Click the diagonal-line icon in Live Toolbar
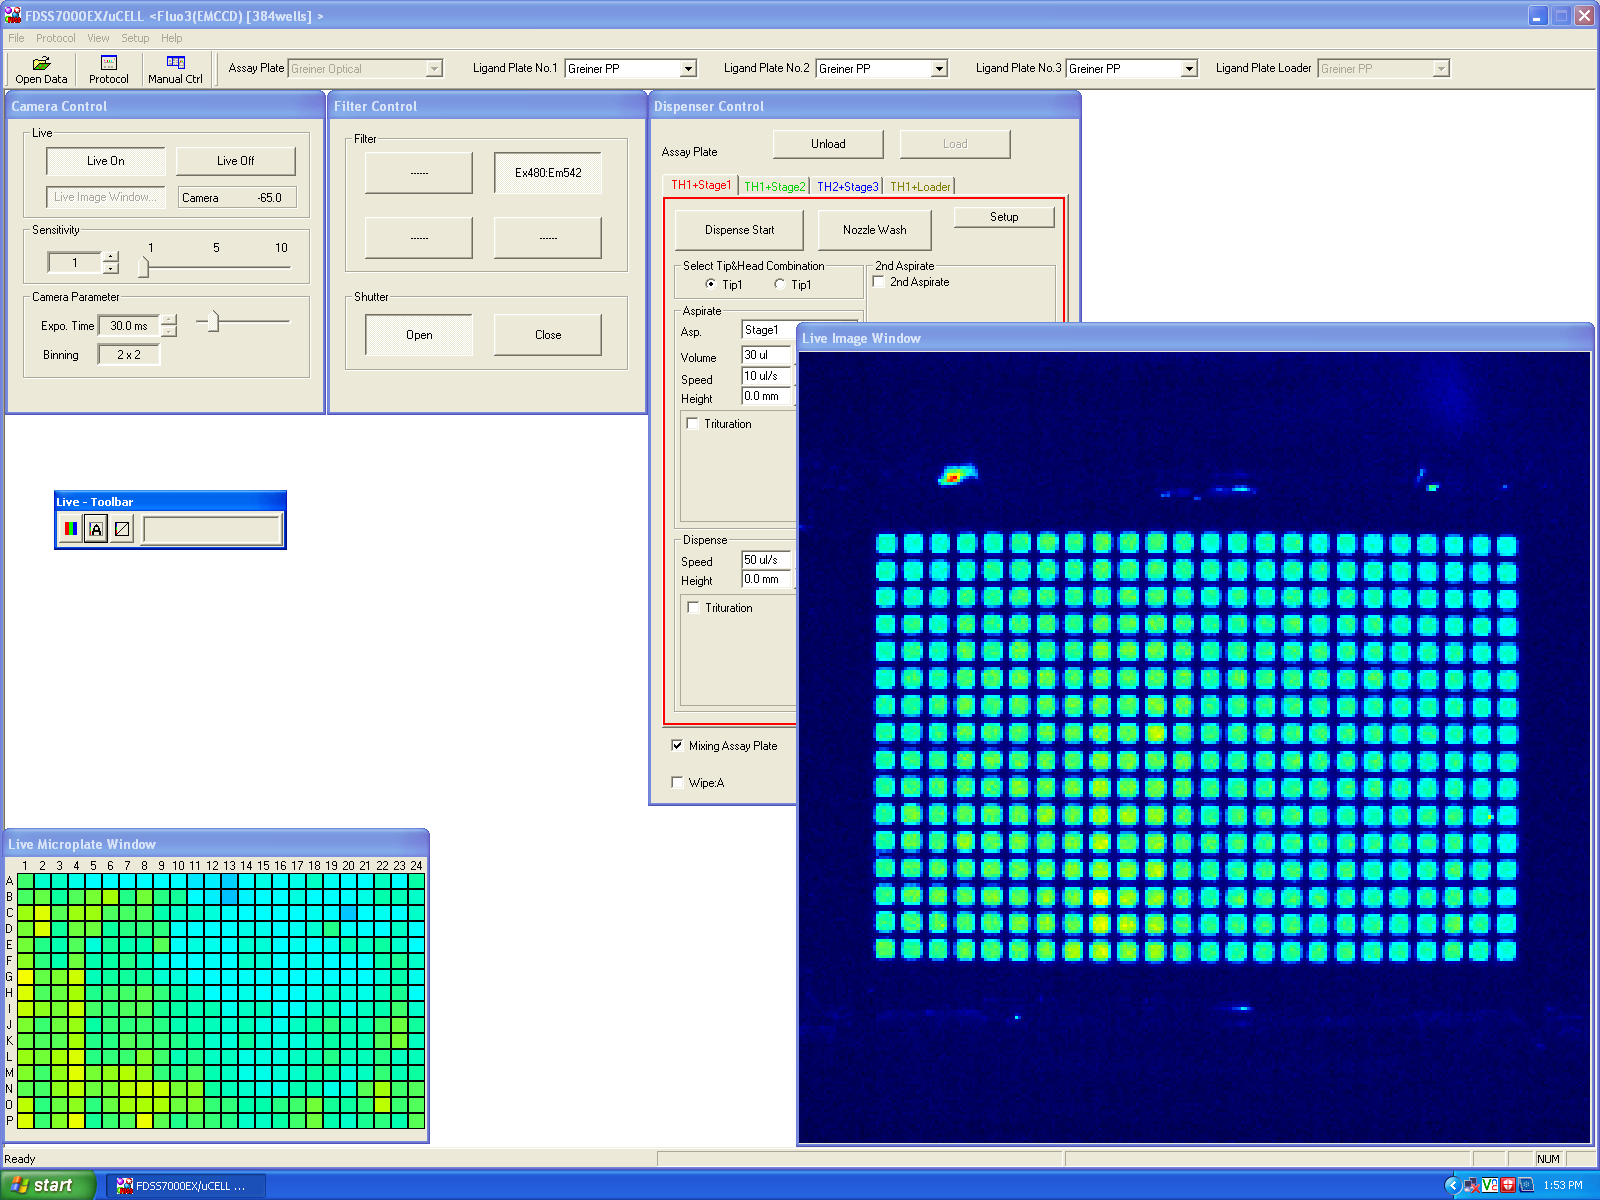The width and height of the screenshot is (1600, 1200). (x=122, y=529)
